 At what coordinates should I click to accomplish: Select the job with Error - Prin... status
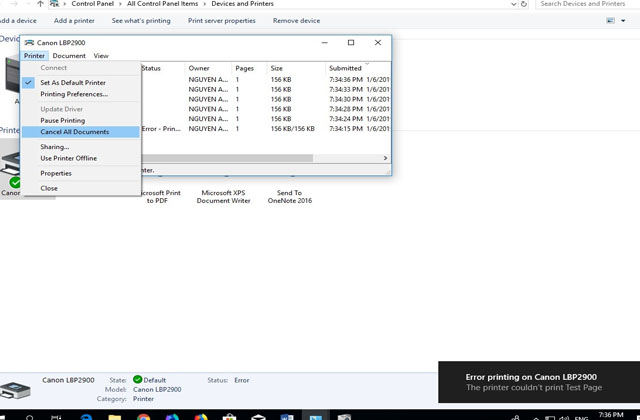pyautogui.click(x=265, y=129)
